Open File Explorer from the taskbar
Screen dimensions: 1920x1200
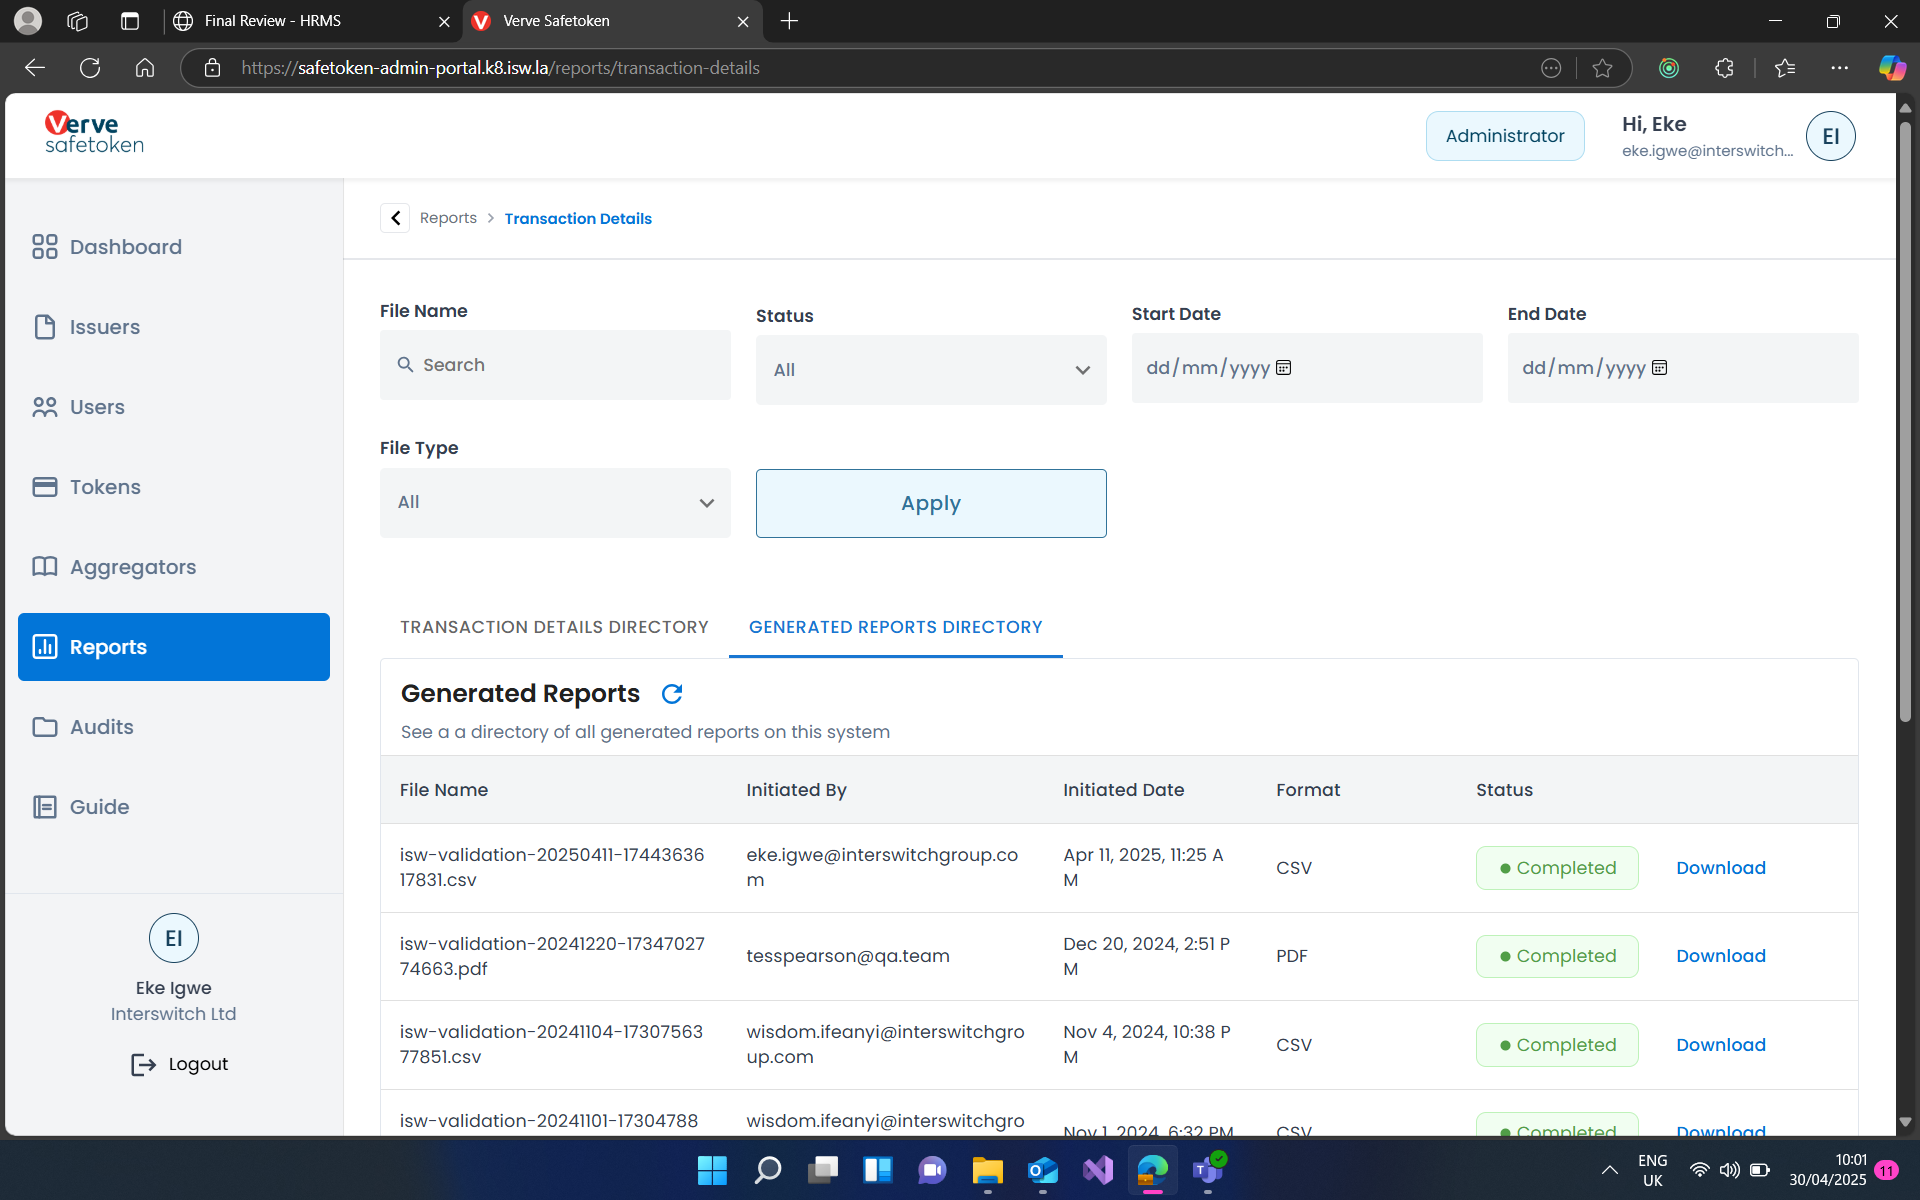pos(987,1170)
